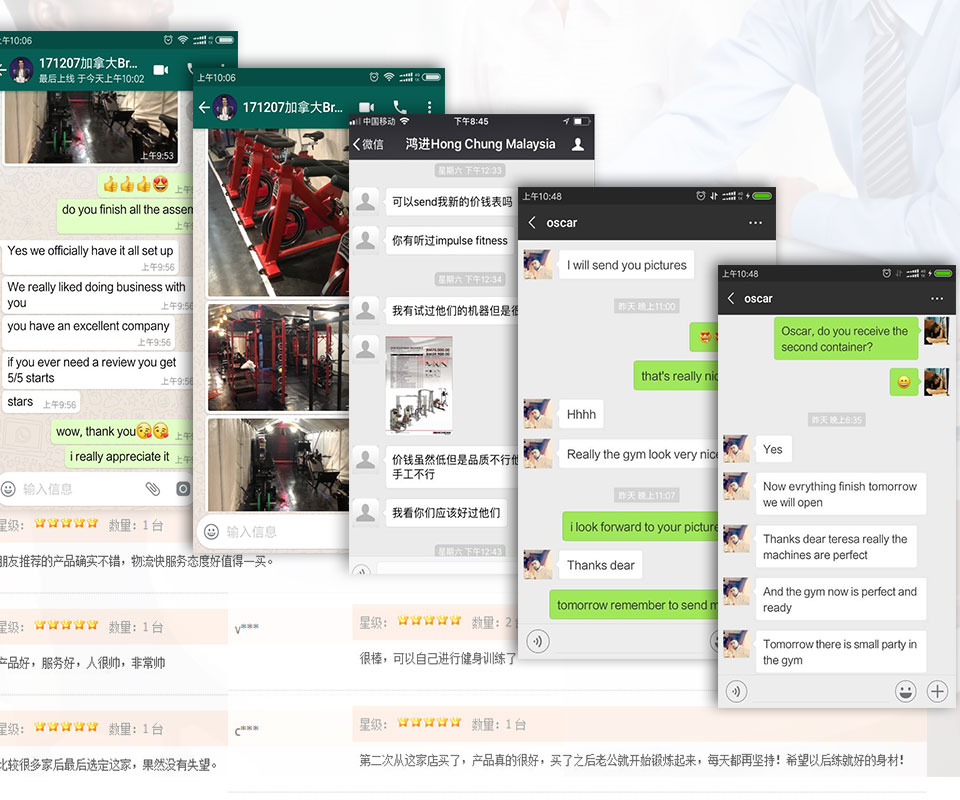The image size is (960, 800).
Task: Start voice call in the chat with bike photos
Action: coord(400,107)
